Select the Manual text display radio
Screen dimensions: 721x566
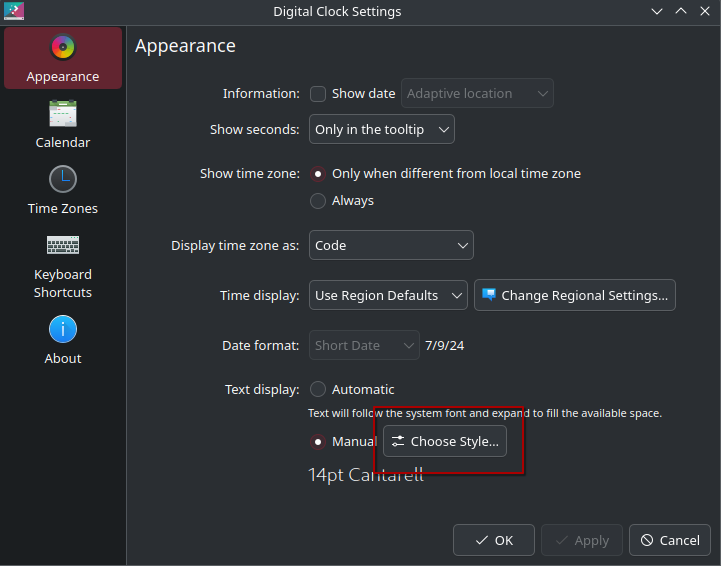[318, 442]
